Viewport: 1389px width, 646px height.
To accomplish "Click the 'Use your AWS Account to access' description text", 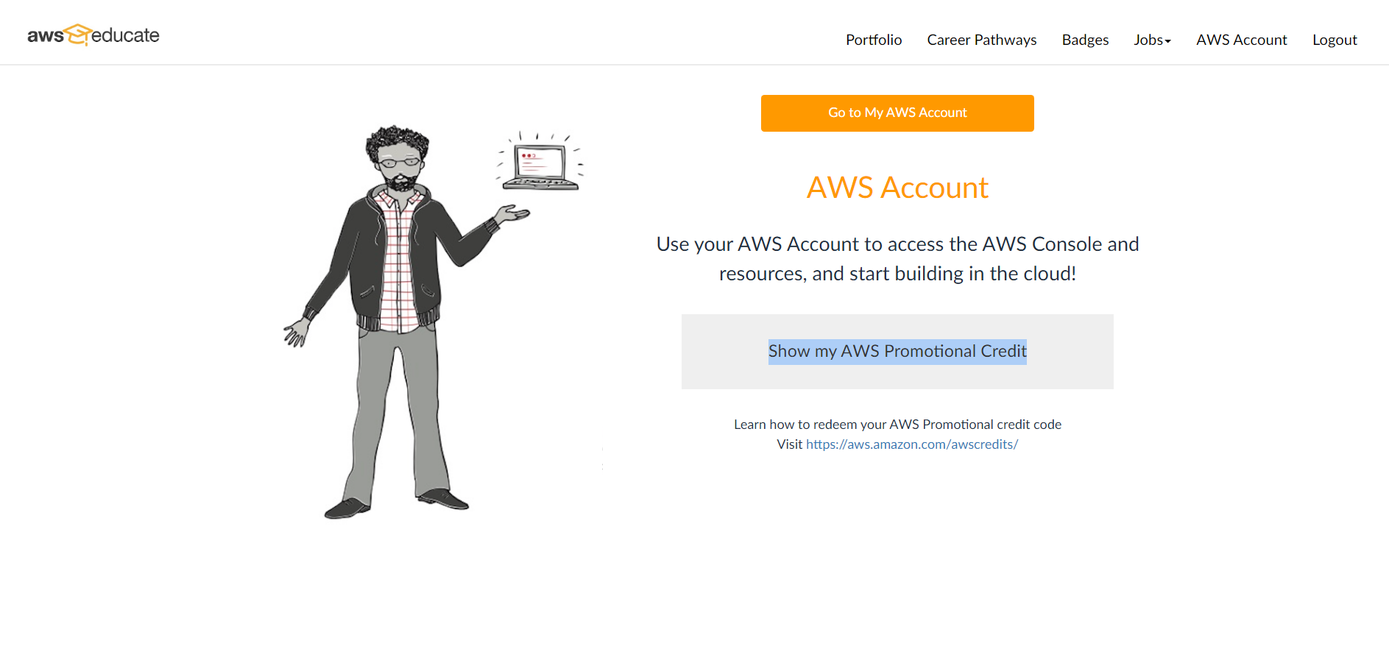I will pos(897,258).
